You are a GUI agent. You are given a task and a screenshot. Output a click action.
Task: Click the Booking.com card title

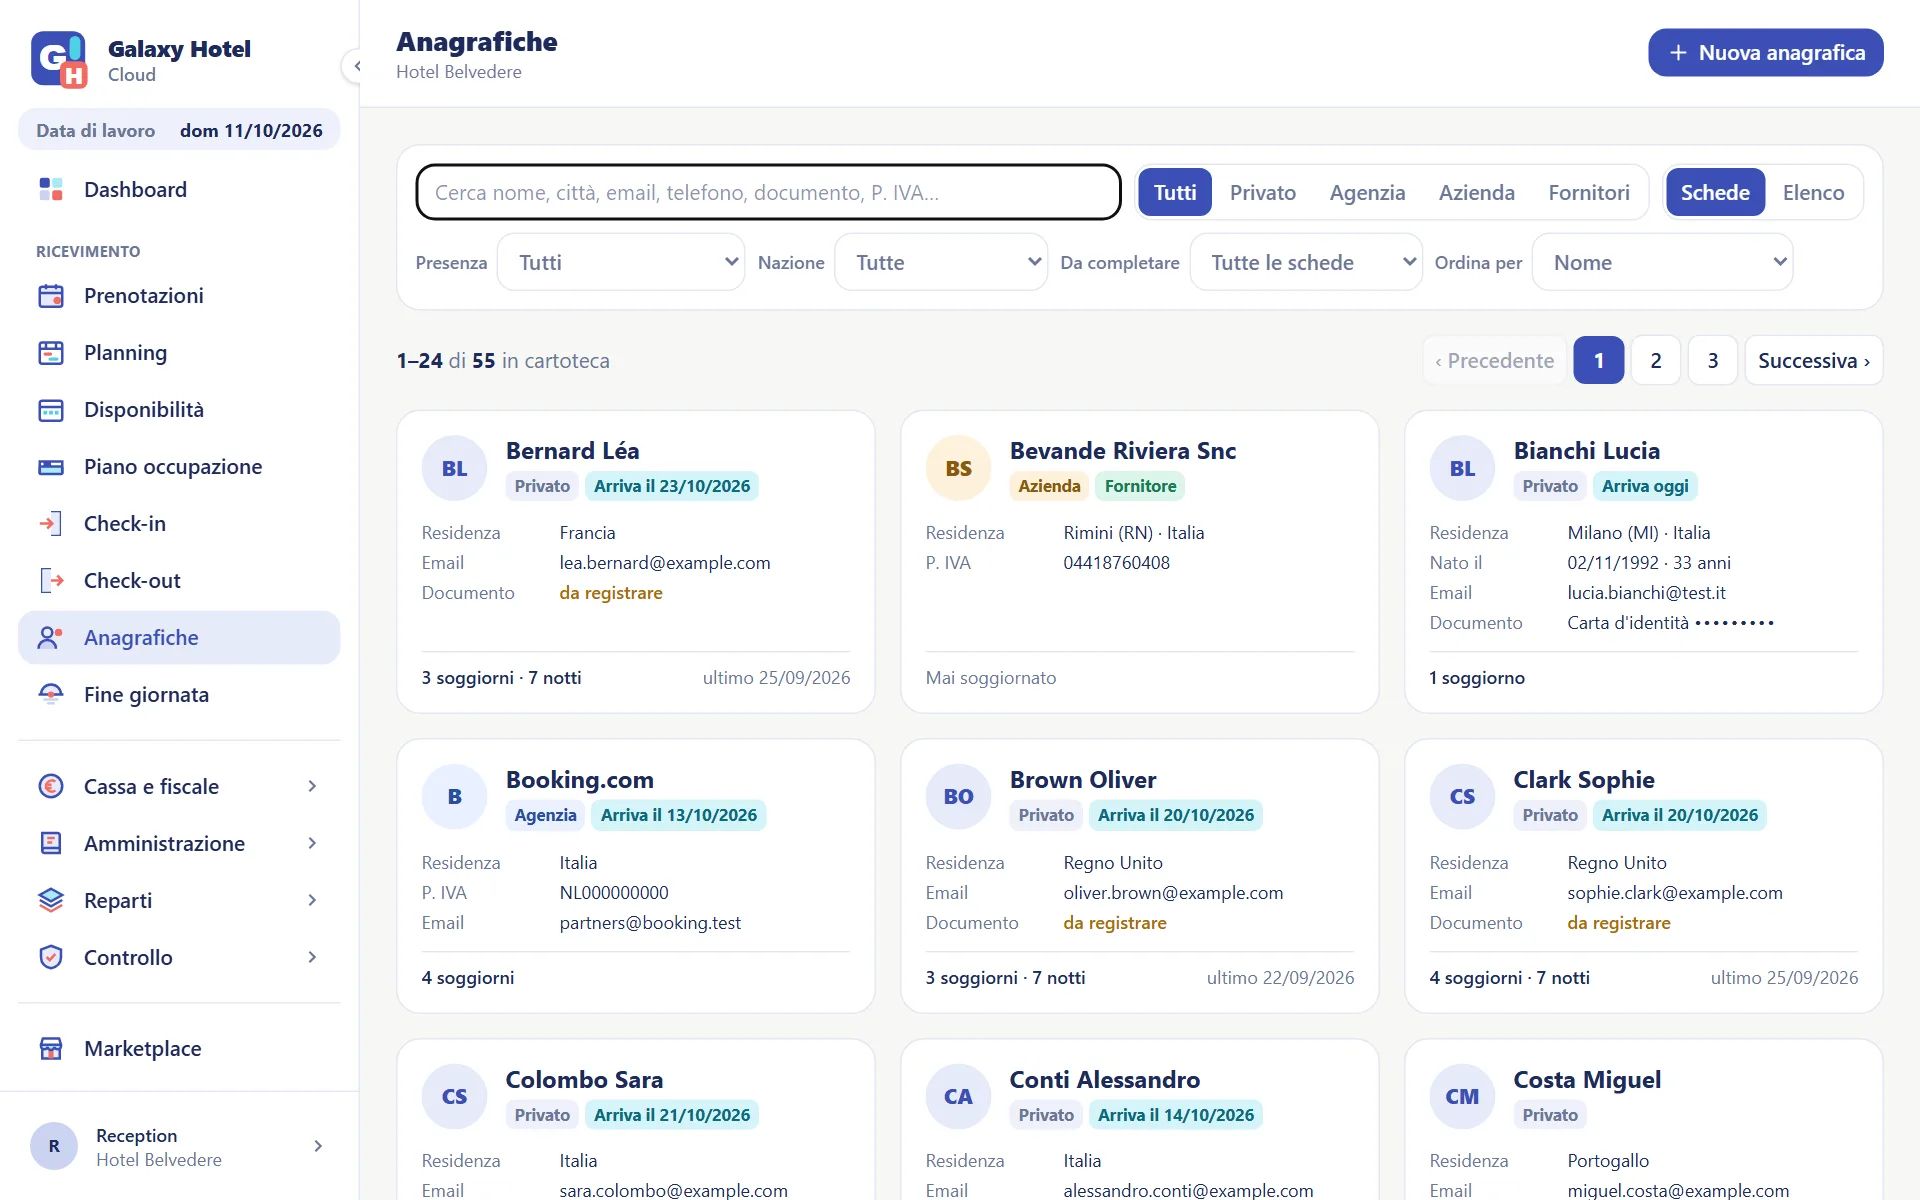click(580, 780)
